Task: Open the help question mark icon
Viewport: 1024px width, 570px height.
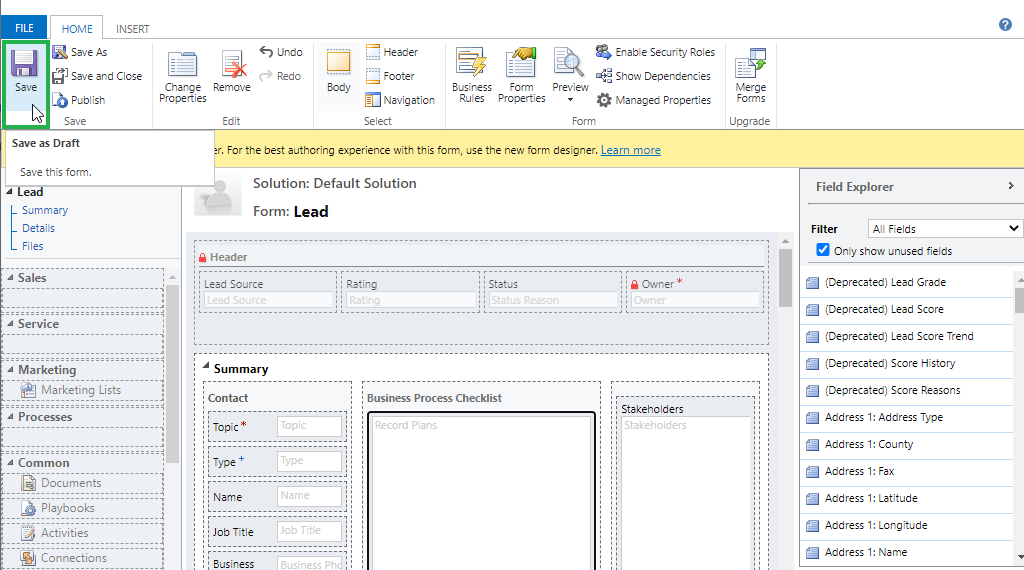Action: click(x=1005, y=25)
